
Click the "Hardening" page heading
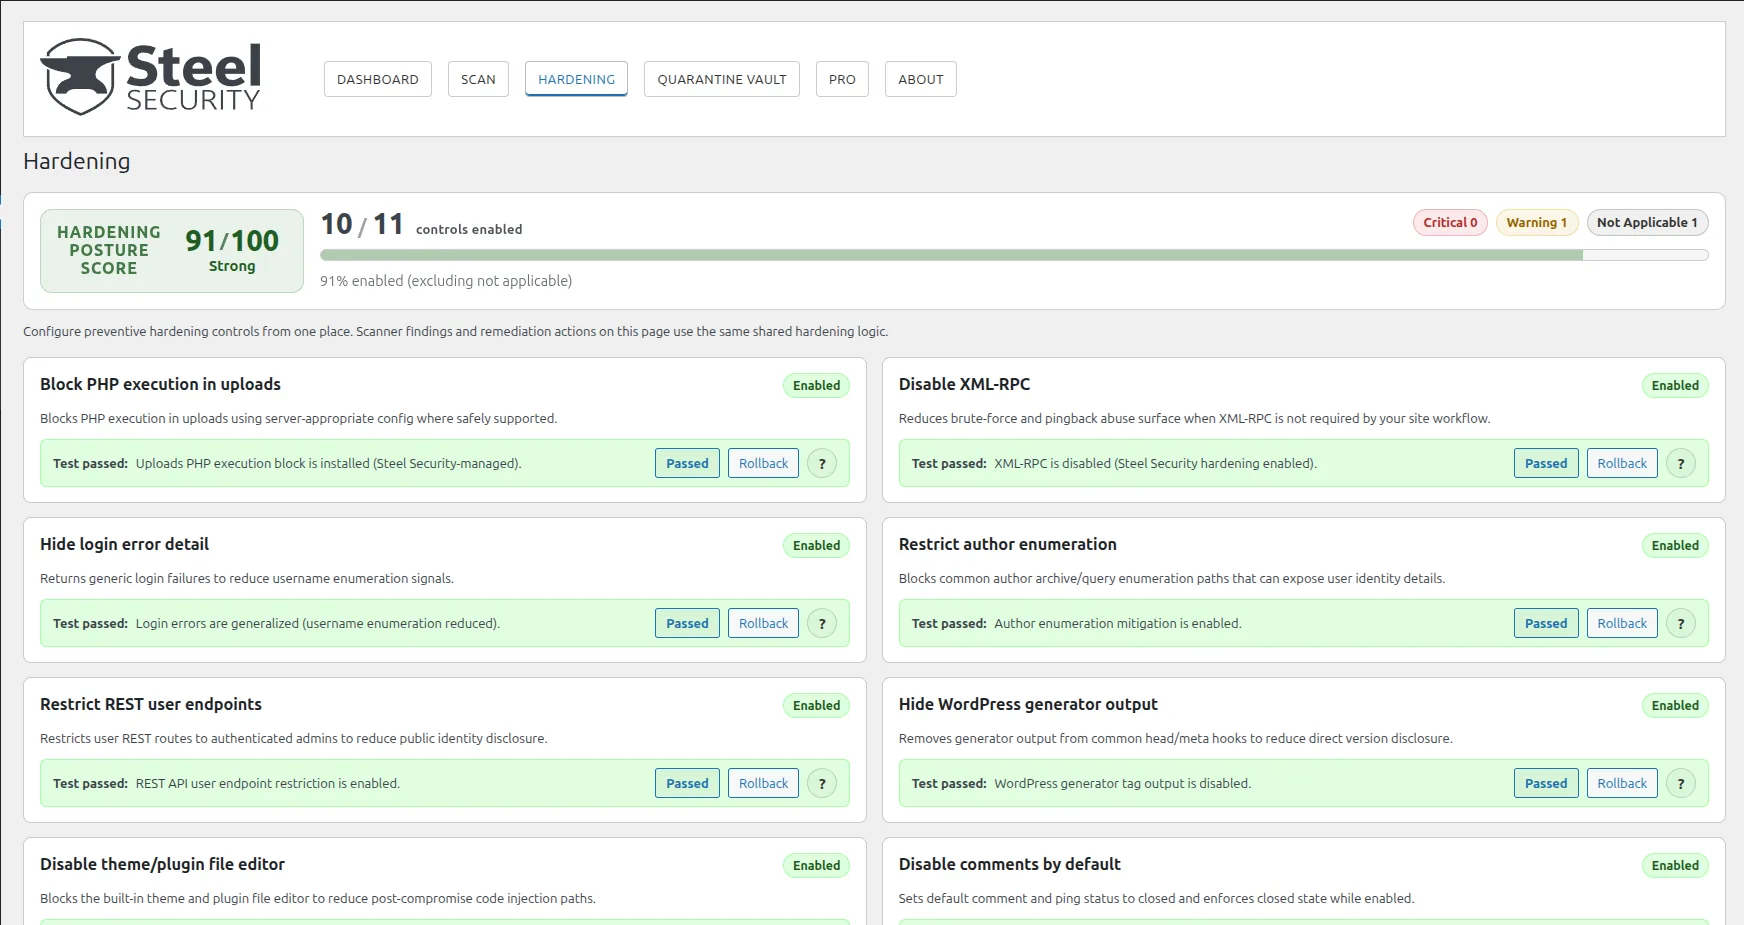[x=77, y=161]
